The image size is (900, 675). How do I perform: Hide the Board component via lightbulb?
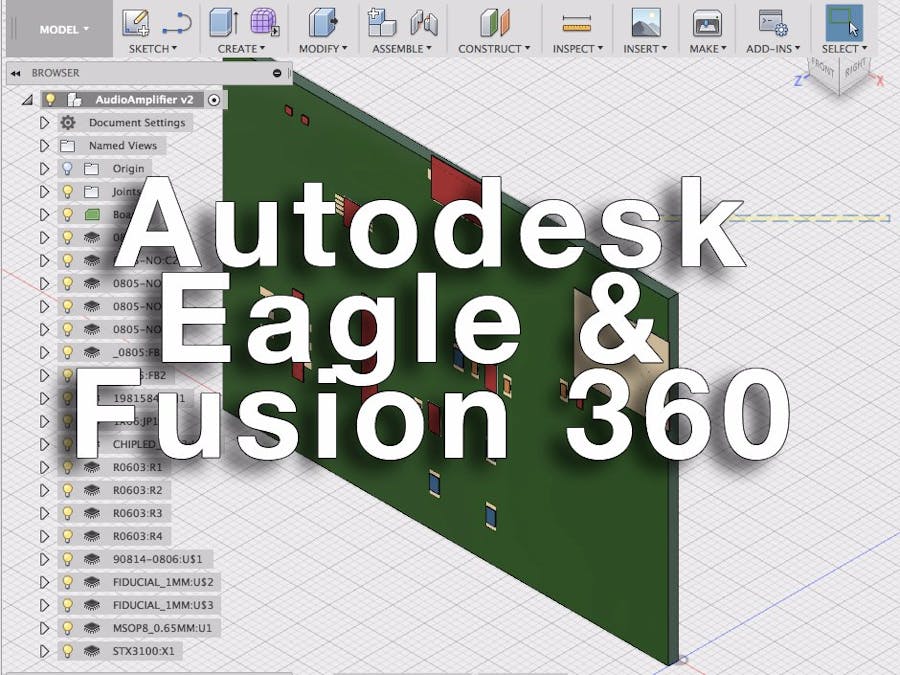pos(67,214)
